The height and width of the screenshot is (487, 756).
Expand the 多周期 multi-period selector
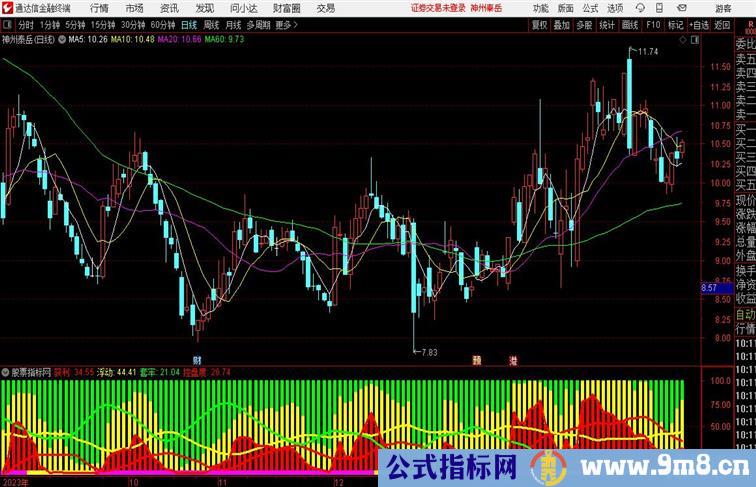(258, 25)
